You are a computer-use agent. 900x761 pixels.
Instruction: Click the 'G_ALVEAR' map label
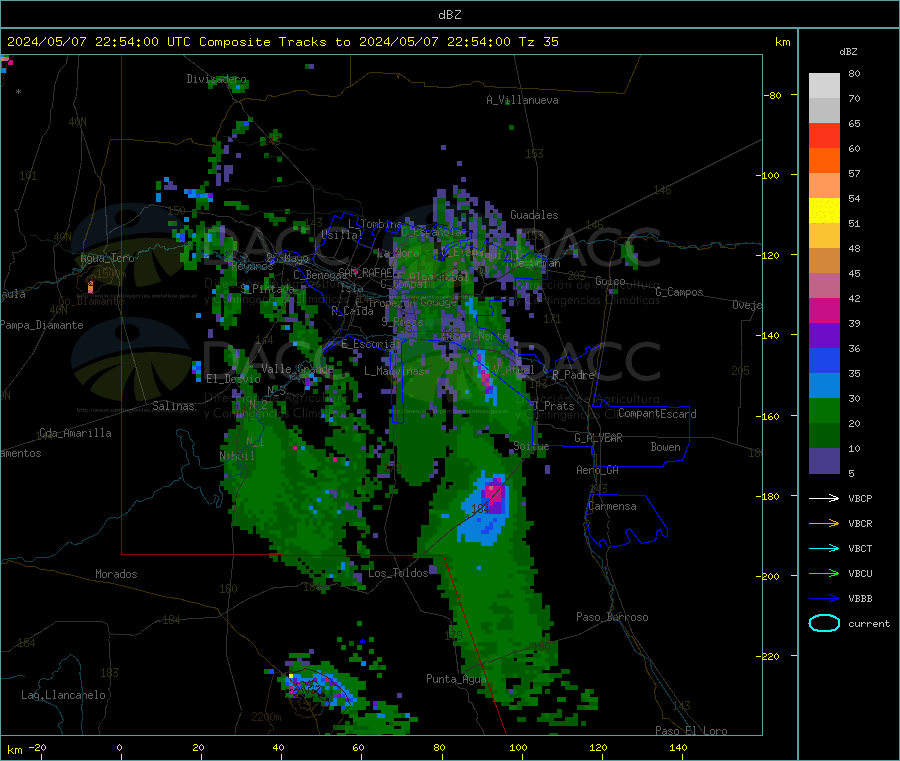click(x=598, y=438)
